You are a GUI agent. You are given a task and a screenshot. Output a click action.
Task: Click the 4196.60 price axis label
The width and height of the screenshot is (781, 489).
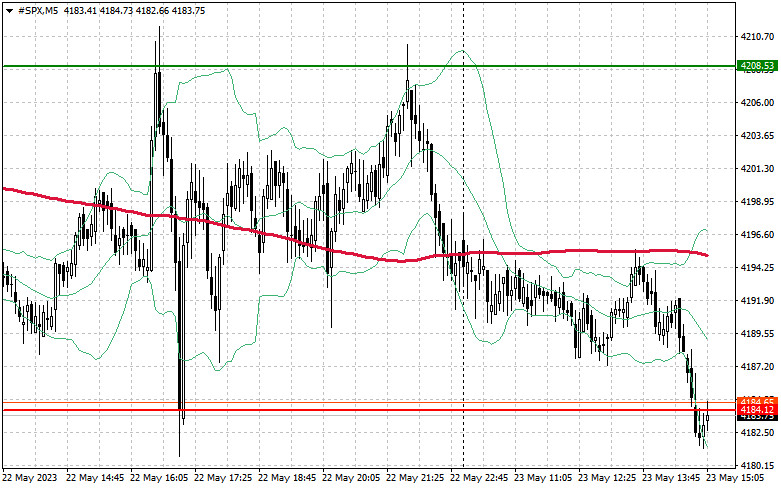click(x=757, y=234)
